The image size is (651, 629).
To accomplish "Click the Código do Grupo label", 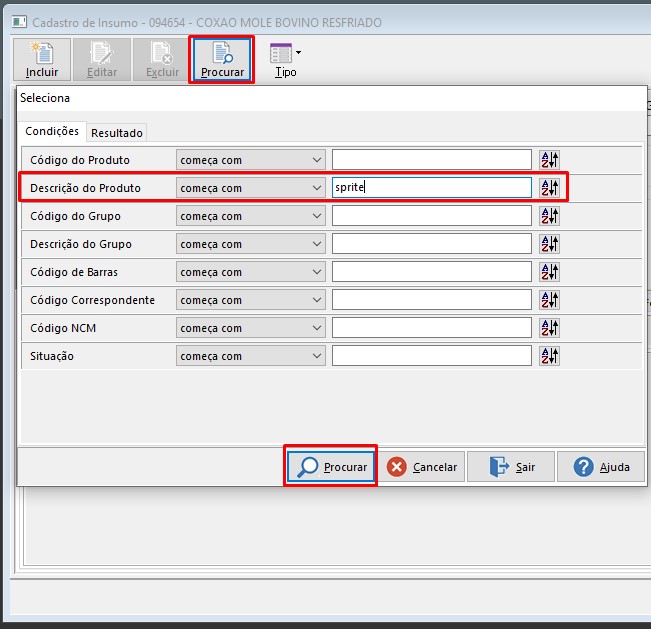I will tap(75, 216).
